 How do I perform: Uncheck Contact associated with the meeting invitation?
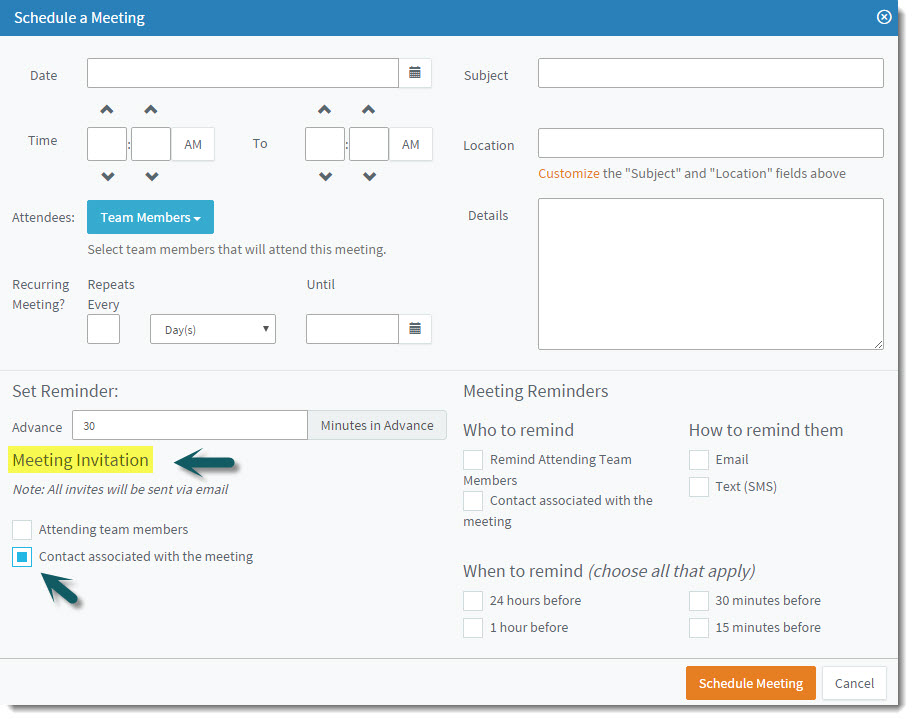pos(22,557)
